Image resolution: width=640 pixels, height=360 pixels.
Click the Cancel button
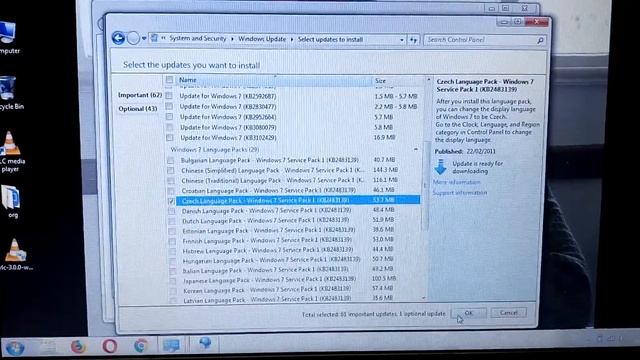point(509,313)
